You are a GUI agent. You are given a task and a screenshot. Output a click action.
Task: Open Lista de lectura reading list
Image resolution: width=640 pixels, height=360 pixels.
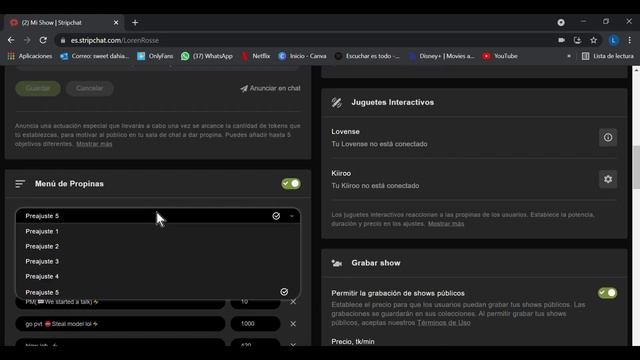[x=608, y=56]
